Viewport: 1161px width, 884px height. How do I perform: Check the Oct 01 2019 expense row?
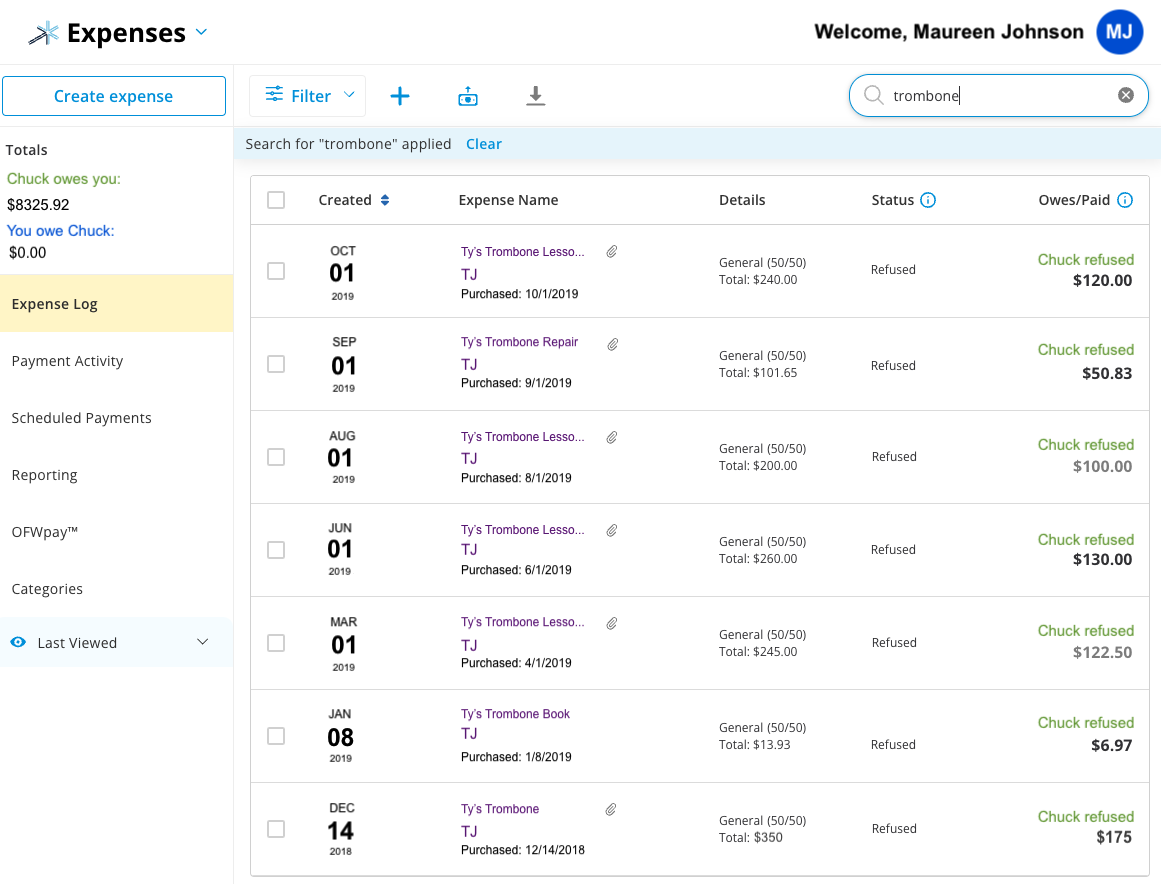[276, 271]
